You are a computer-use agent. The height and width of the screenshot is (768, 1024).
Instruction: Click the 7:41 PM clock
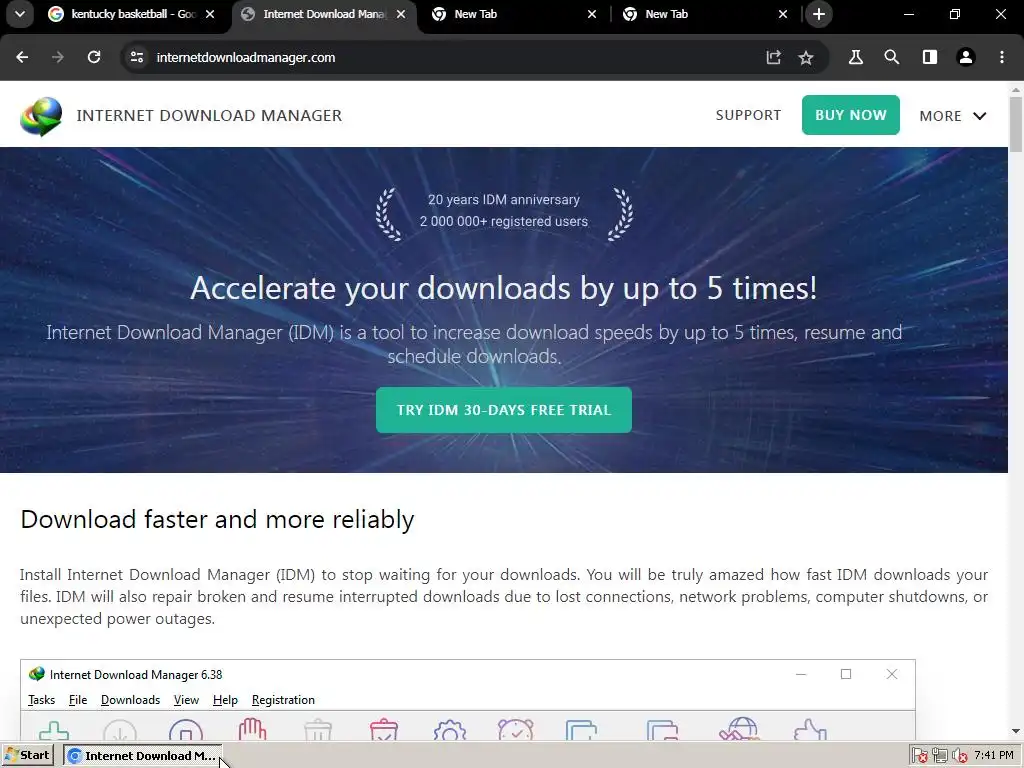tap(994, 756)
